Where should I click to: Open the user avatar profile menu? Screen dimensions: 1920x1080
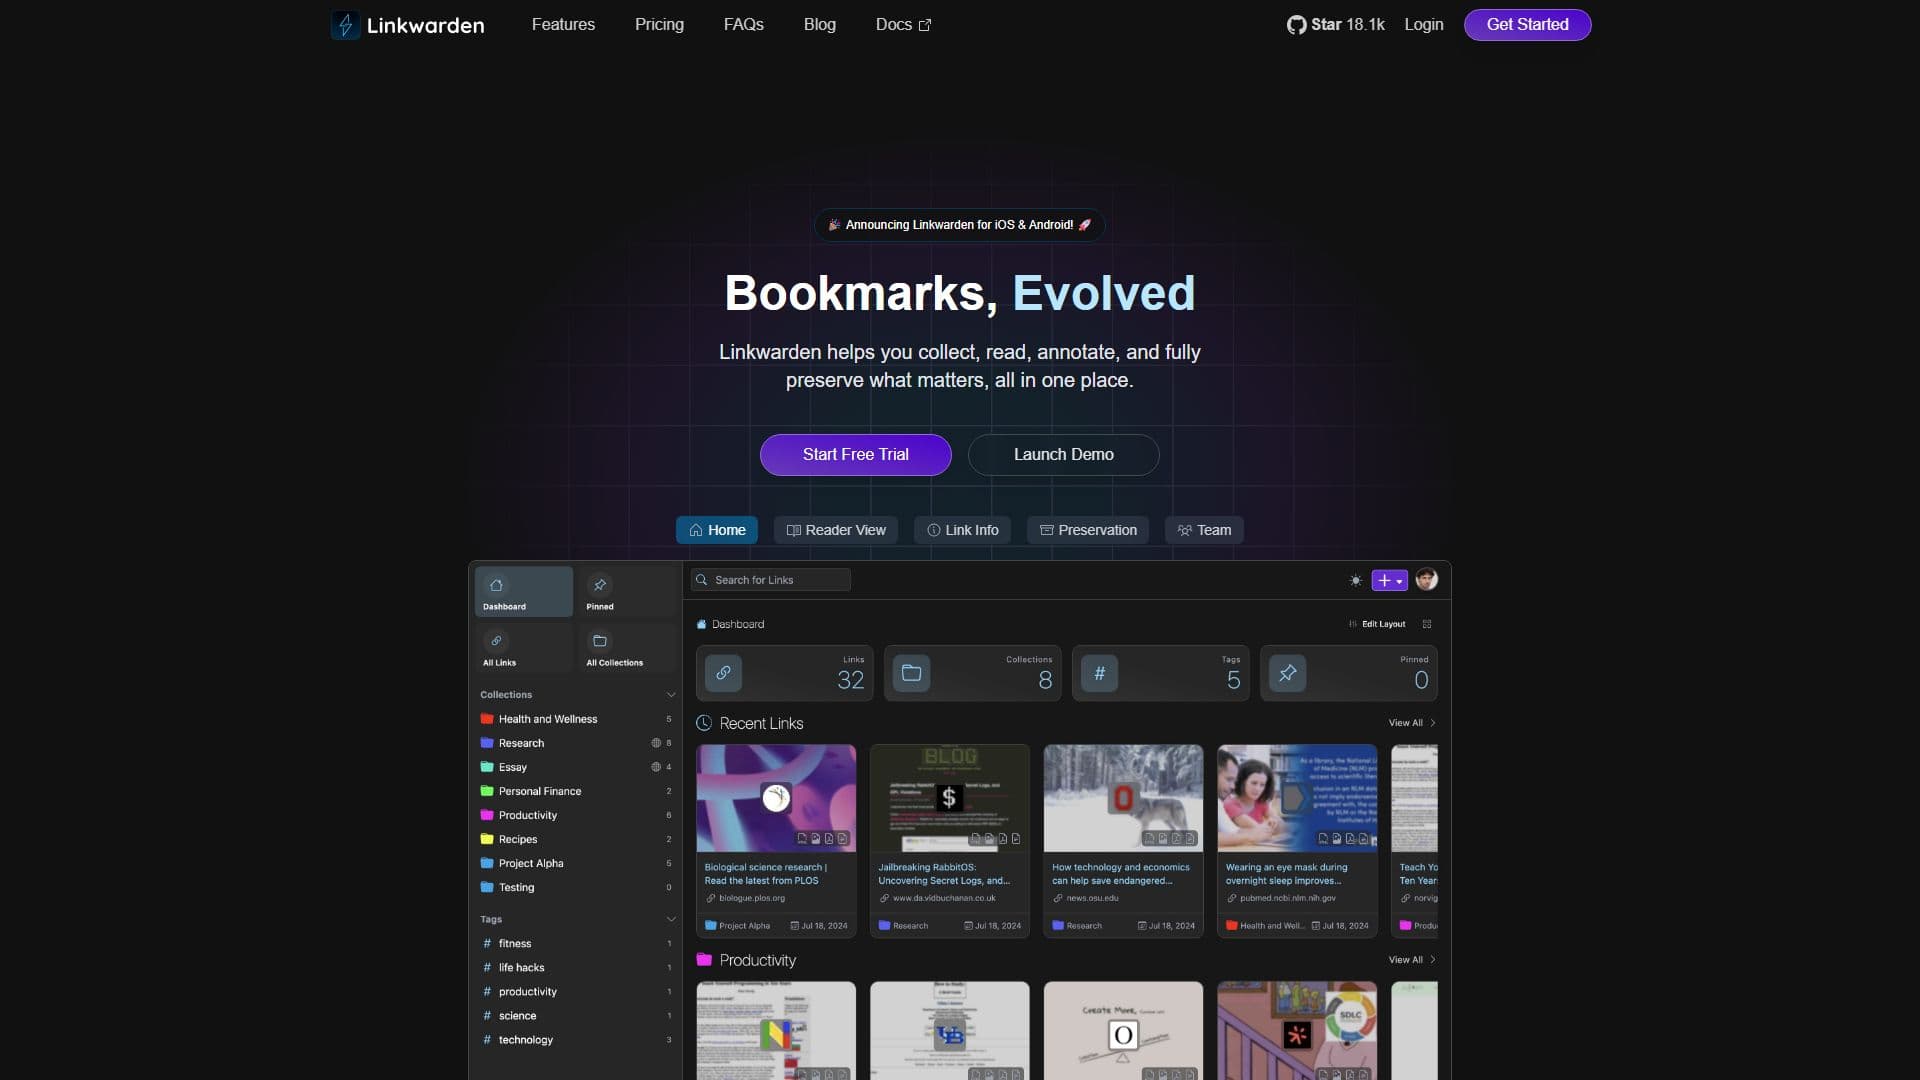click(x=1427, y=579)
